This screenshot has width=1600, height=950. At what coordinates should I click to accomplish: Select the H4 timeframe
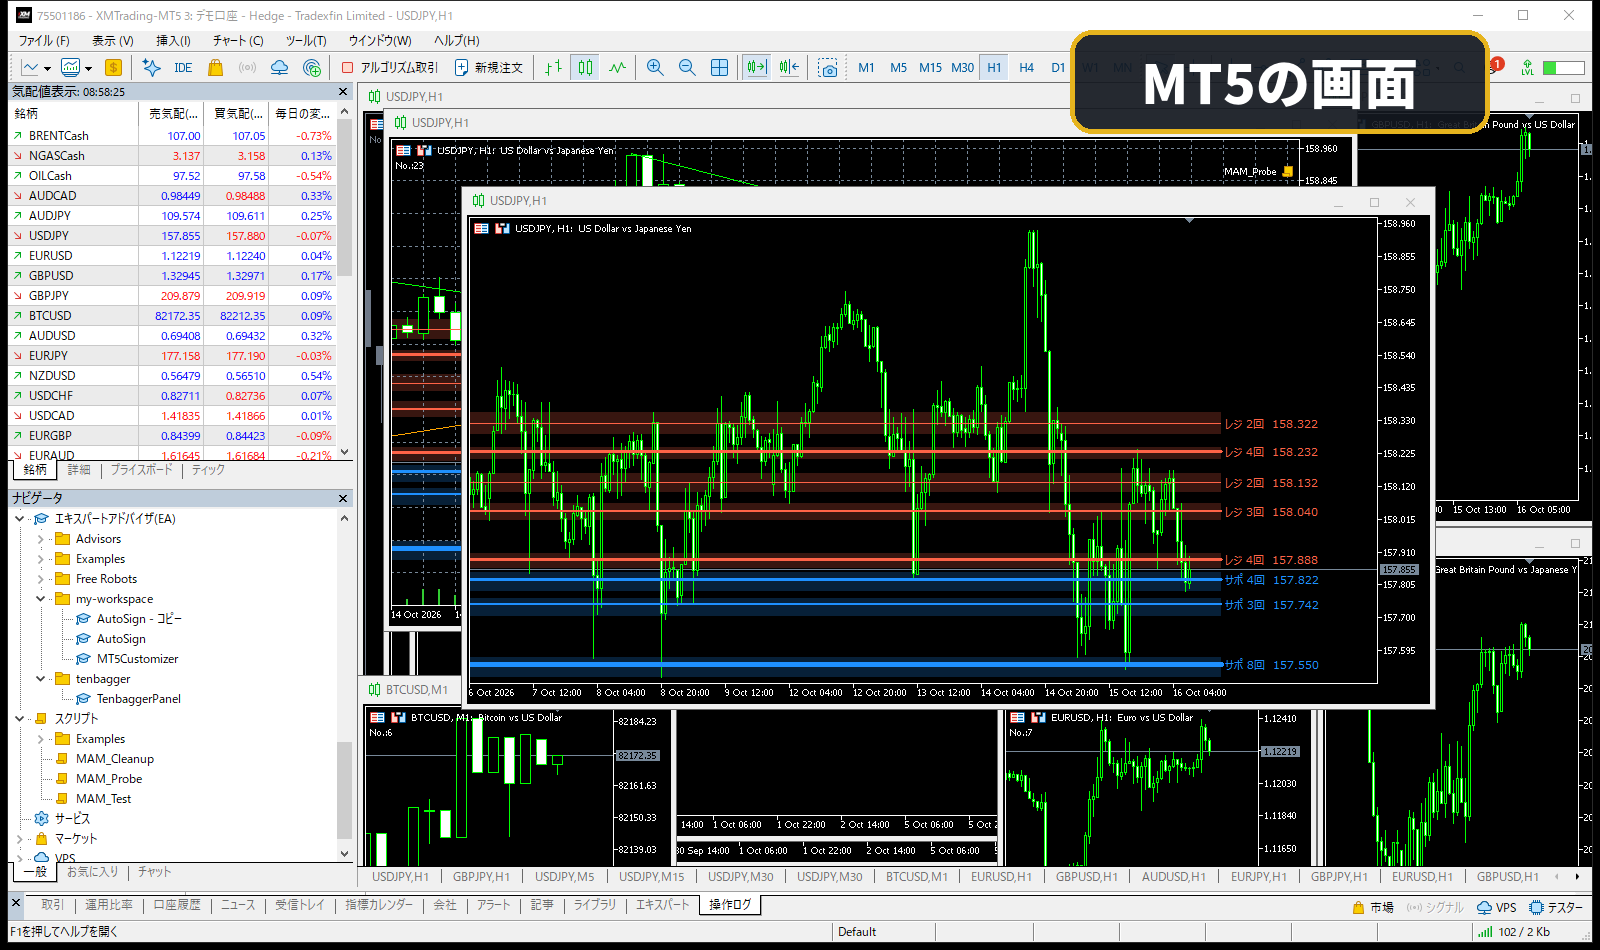point(1026,68)
